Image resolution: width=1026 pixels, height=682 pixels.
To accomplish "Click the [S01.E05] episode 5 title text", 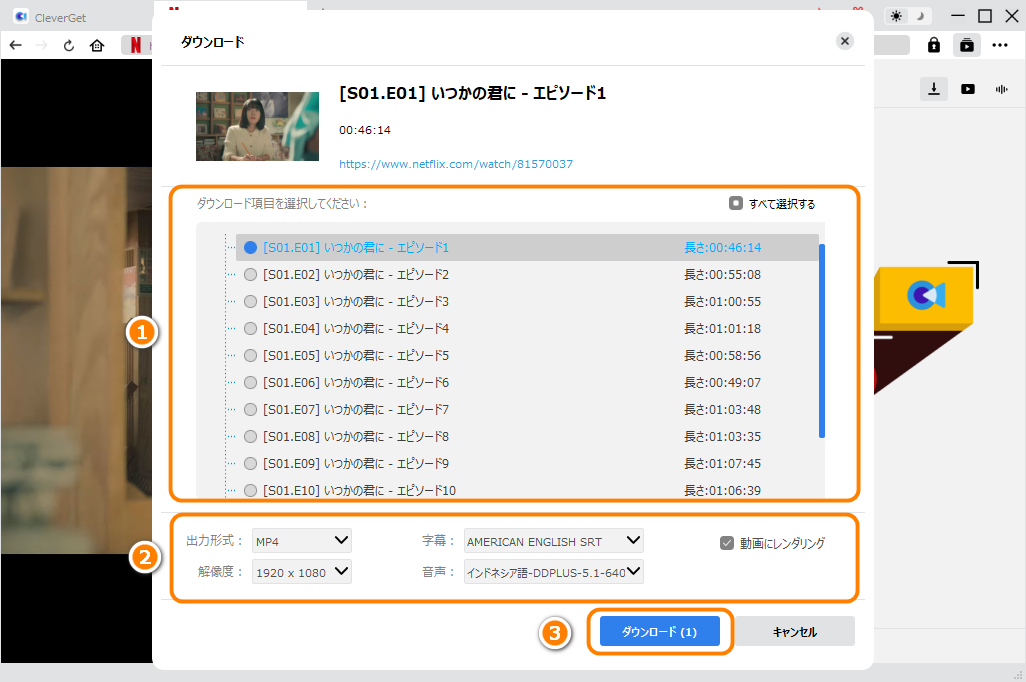I will pyautogui.click(x=356, y=355).
